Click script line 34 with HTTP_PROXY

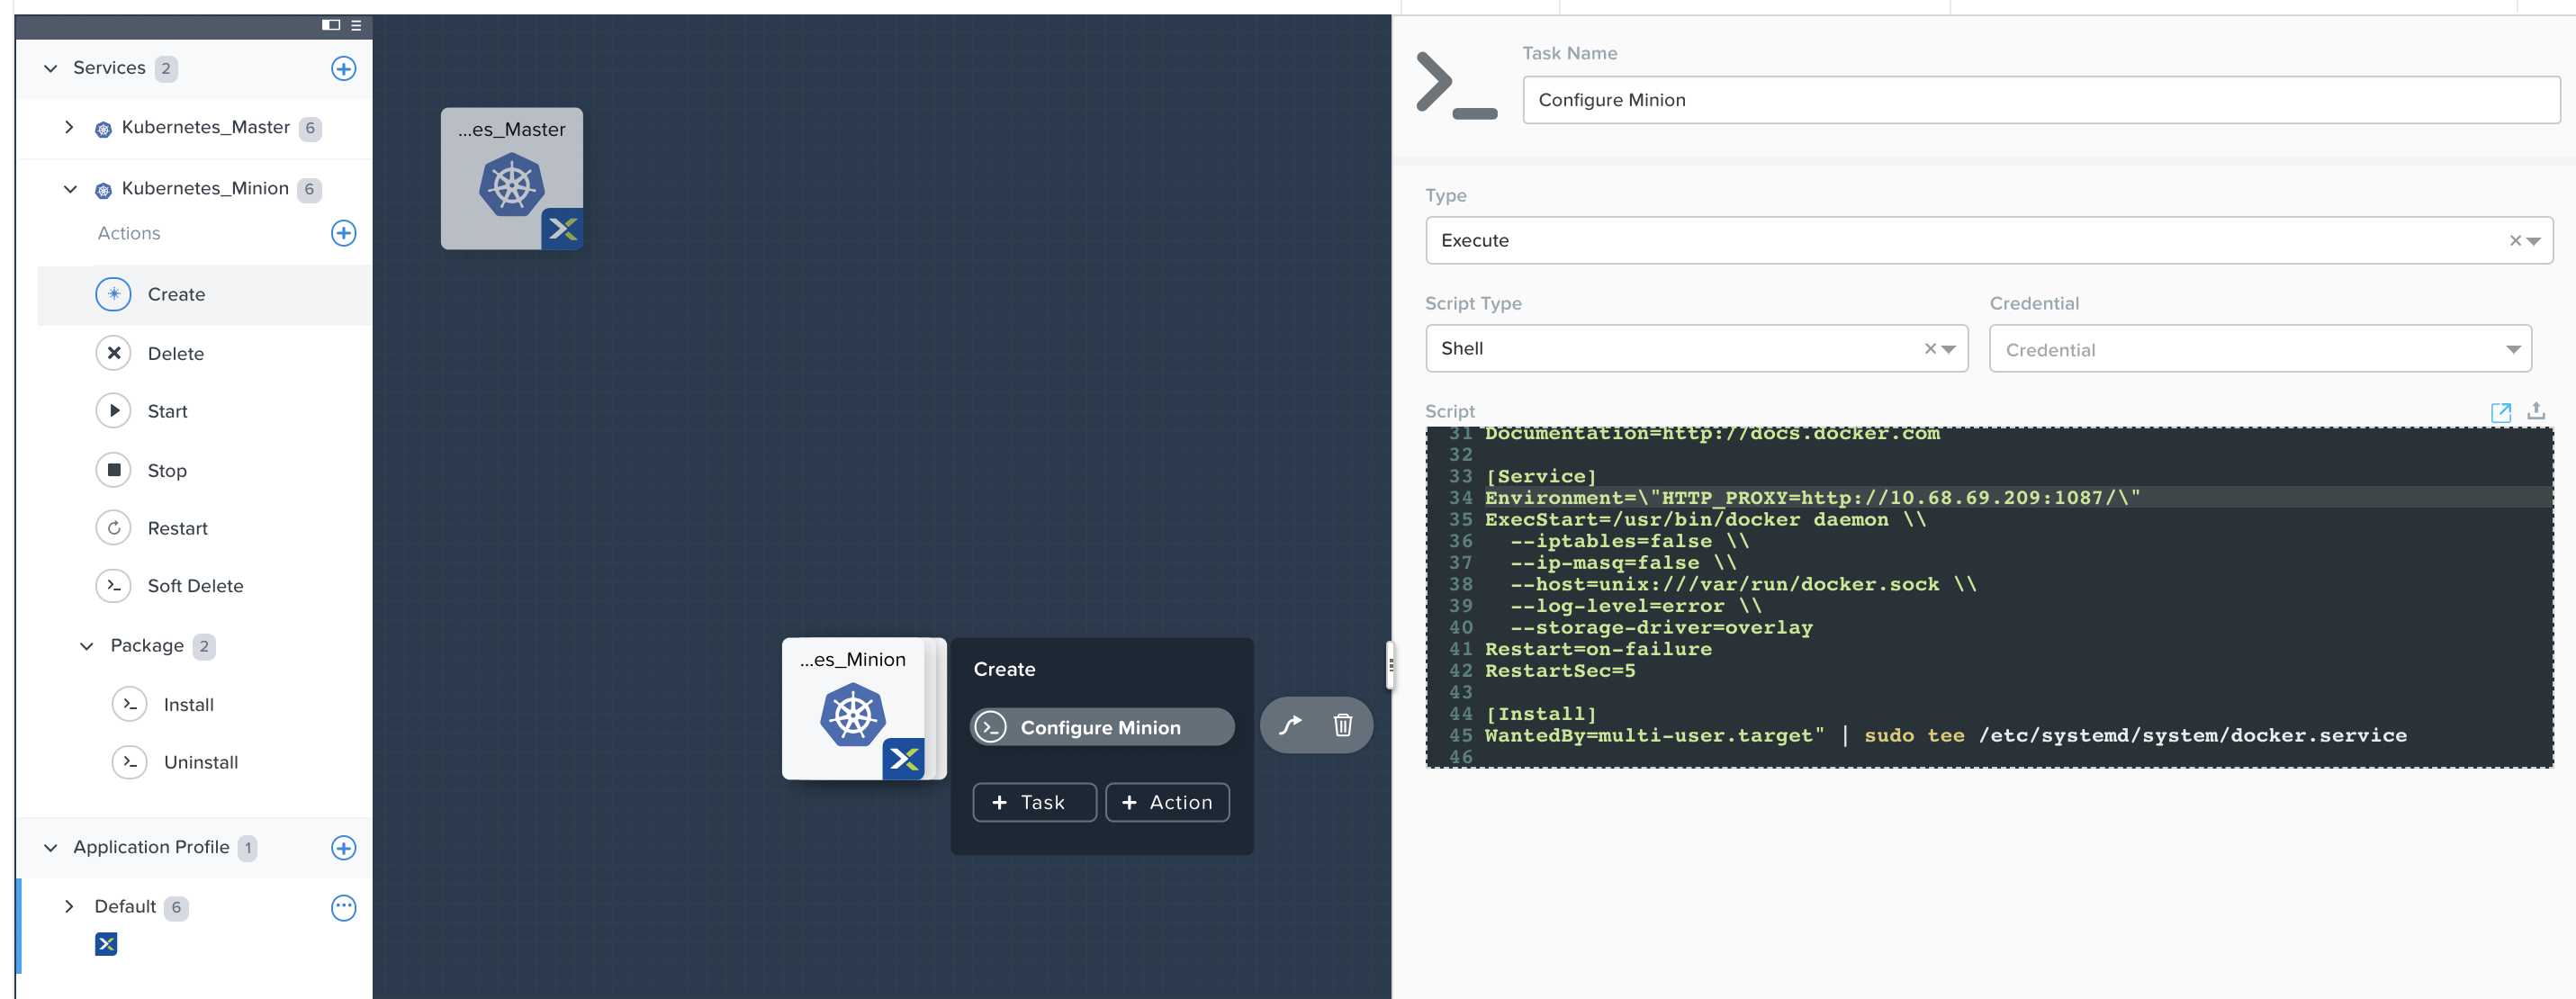pos(1812,498)
